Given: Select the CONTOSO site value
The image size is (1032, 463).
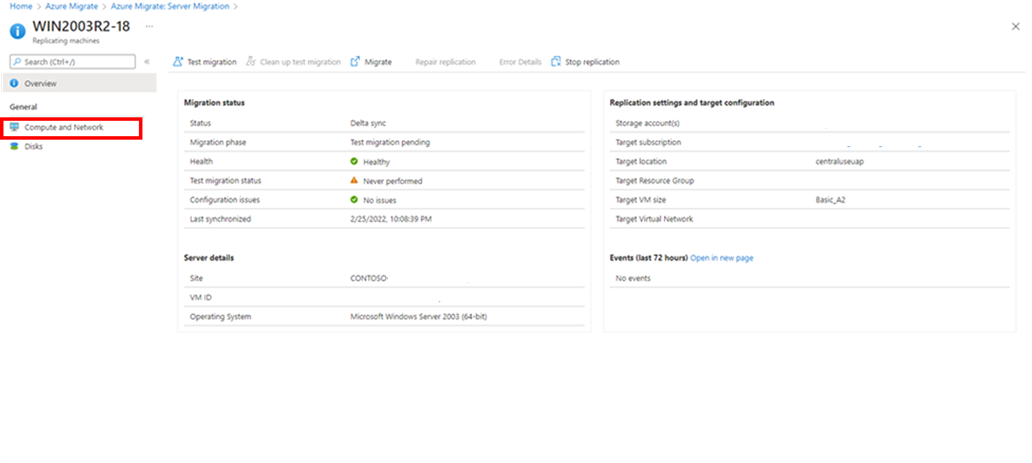Looking at the screenshot, I should (x=369, y=278).
